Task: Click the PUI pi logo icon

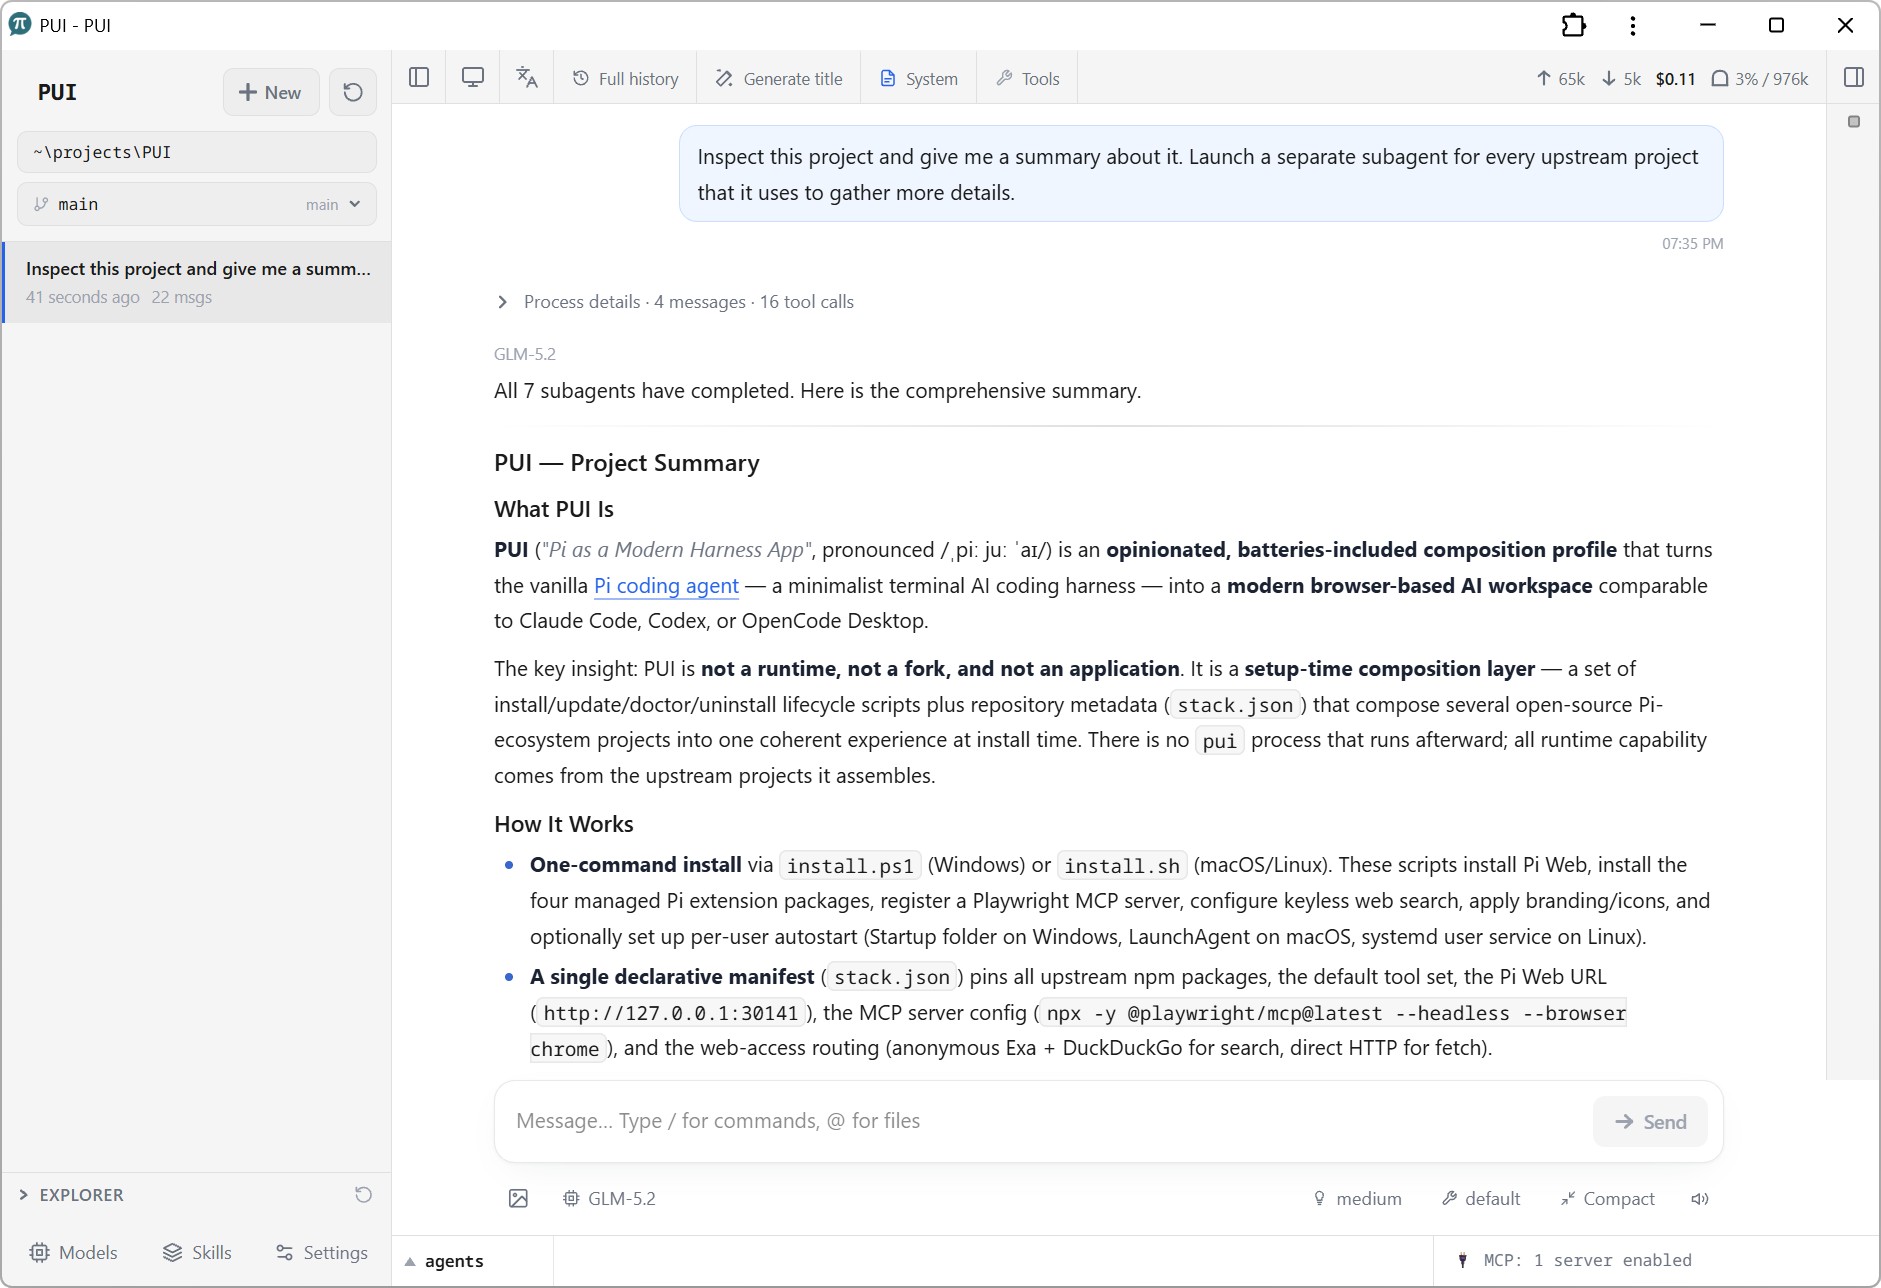Action: 20,24
